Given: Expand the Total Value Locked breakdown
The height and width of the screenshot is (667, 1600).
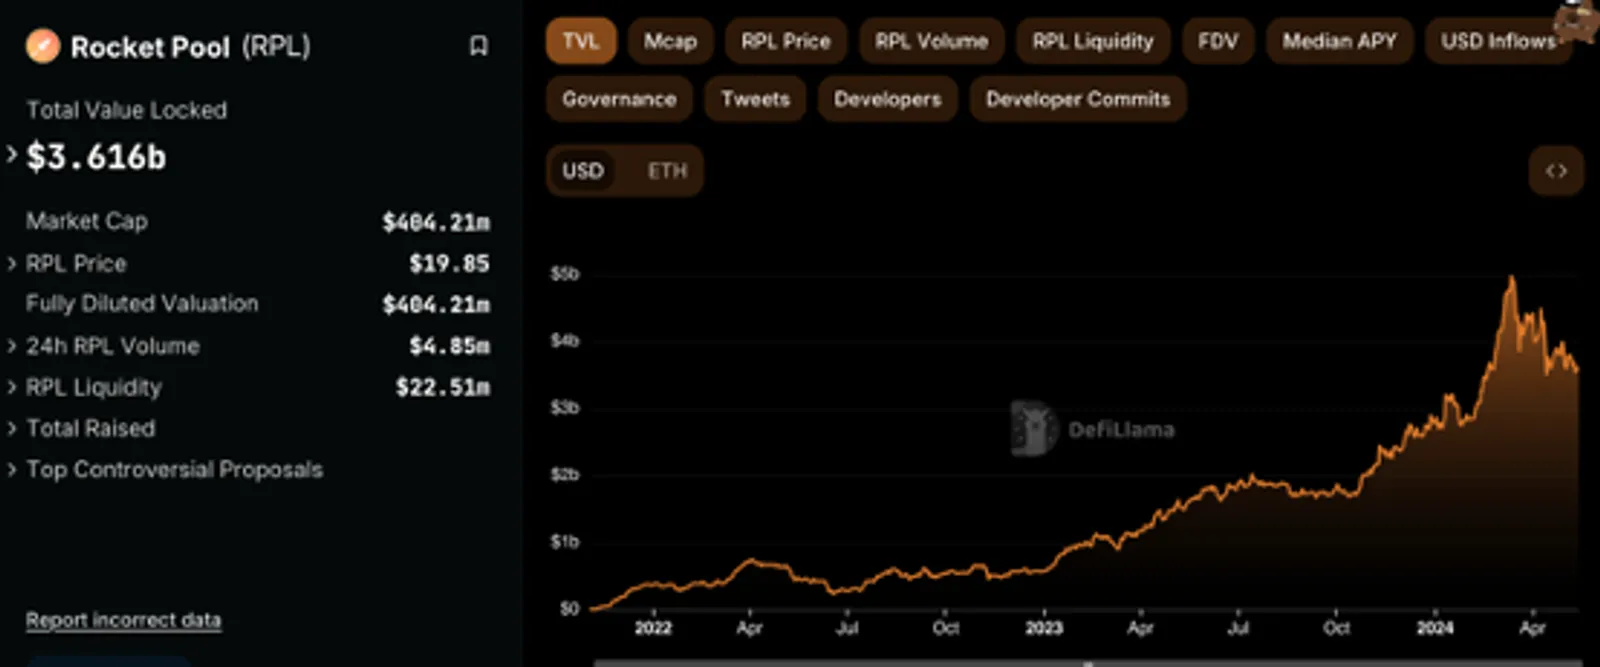Looking at the screenshot, I should coord(12,155).
